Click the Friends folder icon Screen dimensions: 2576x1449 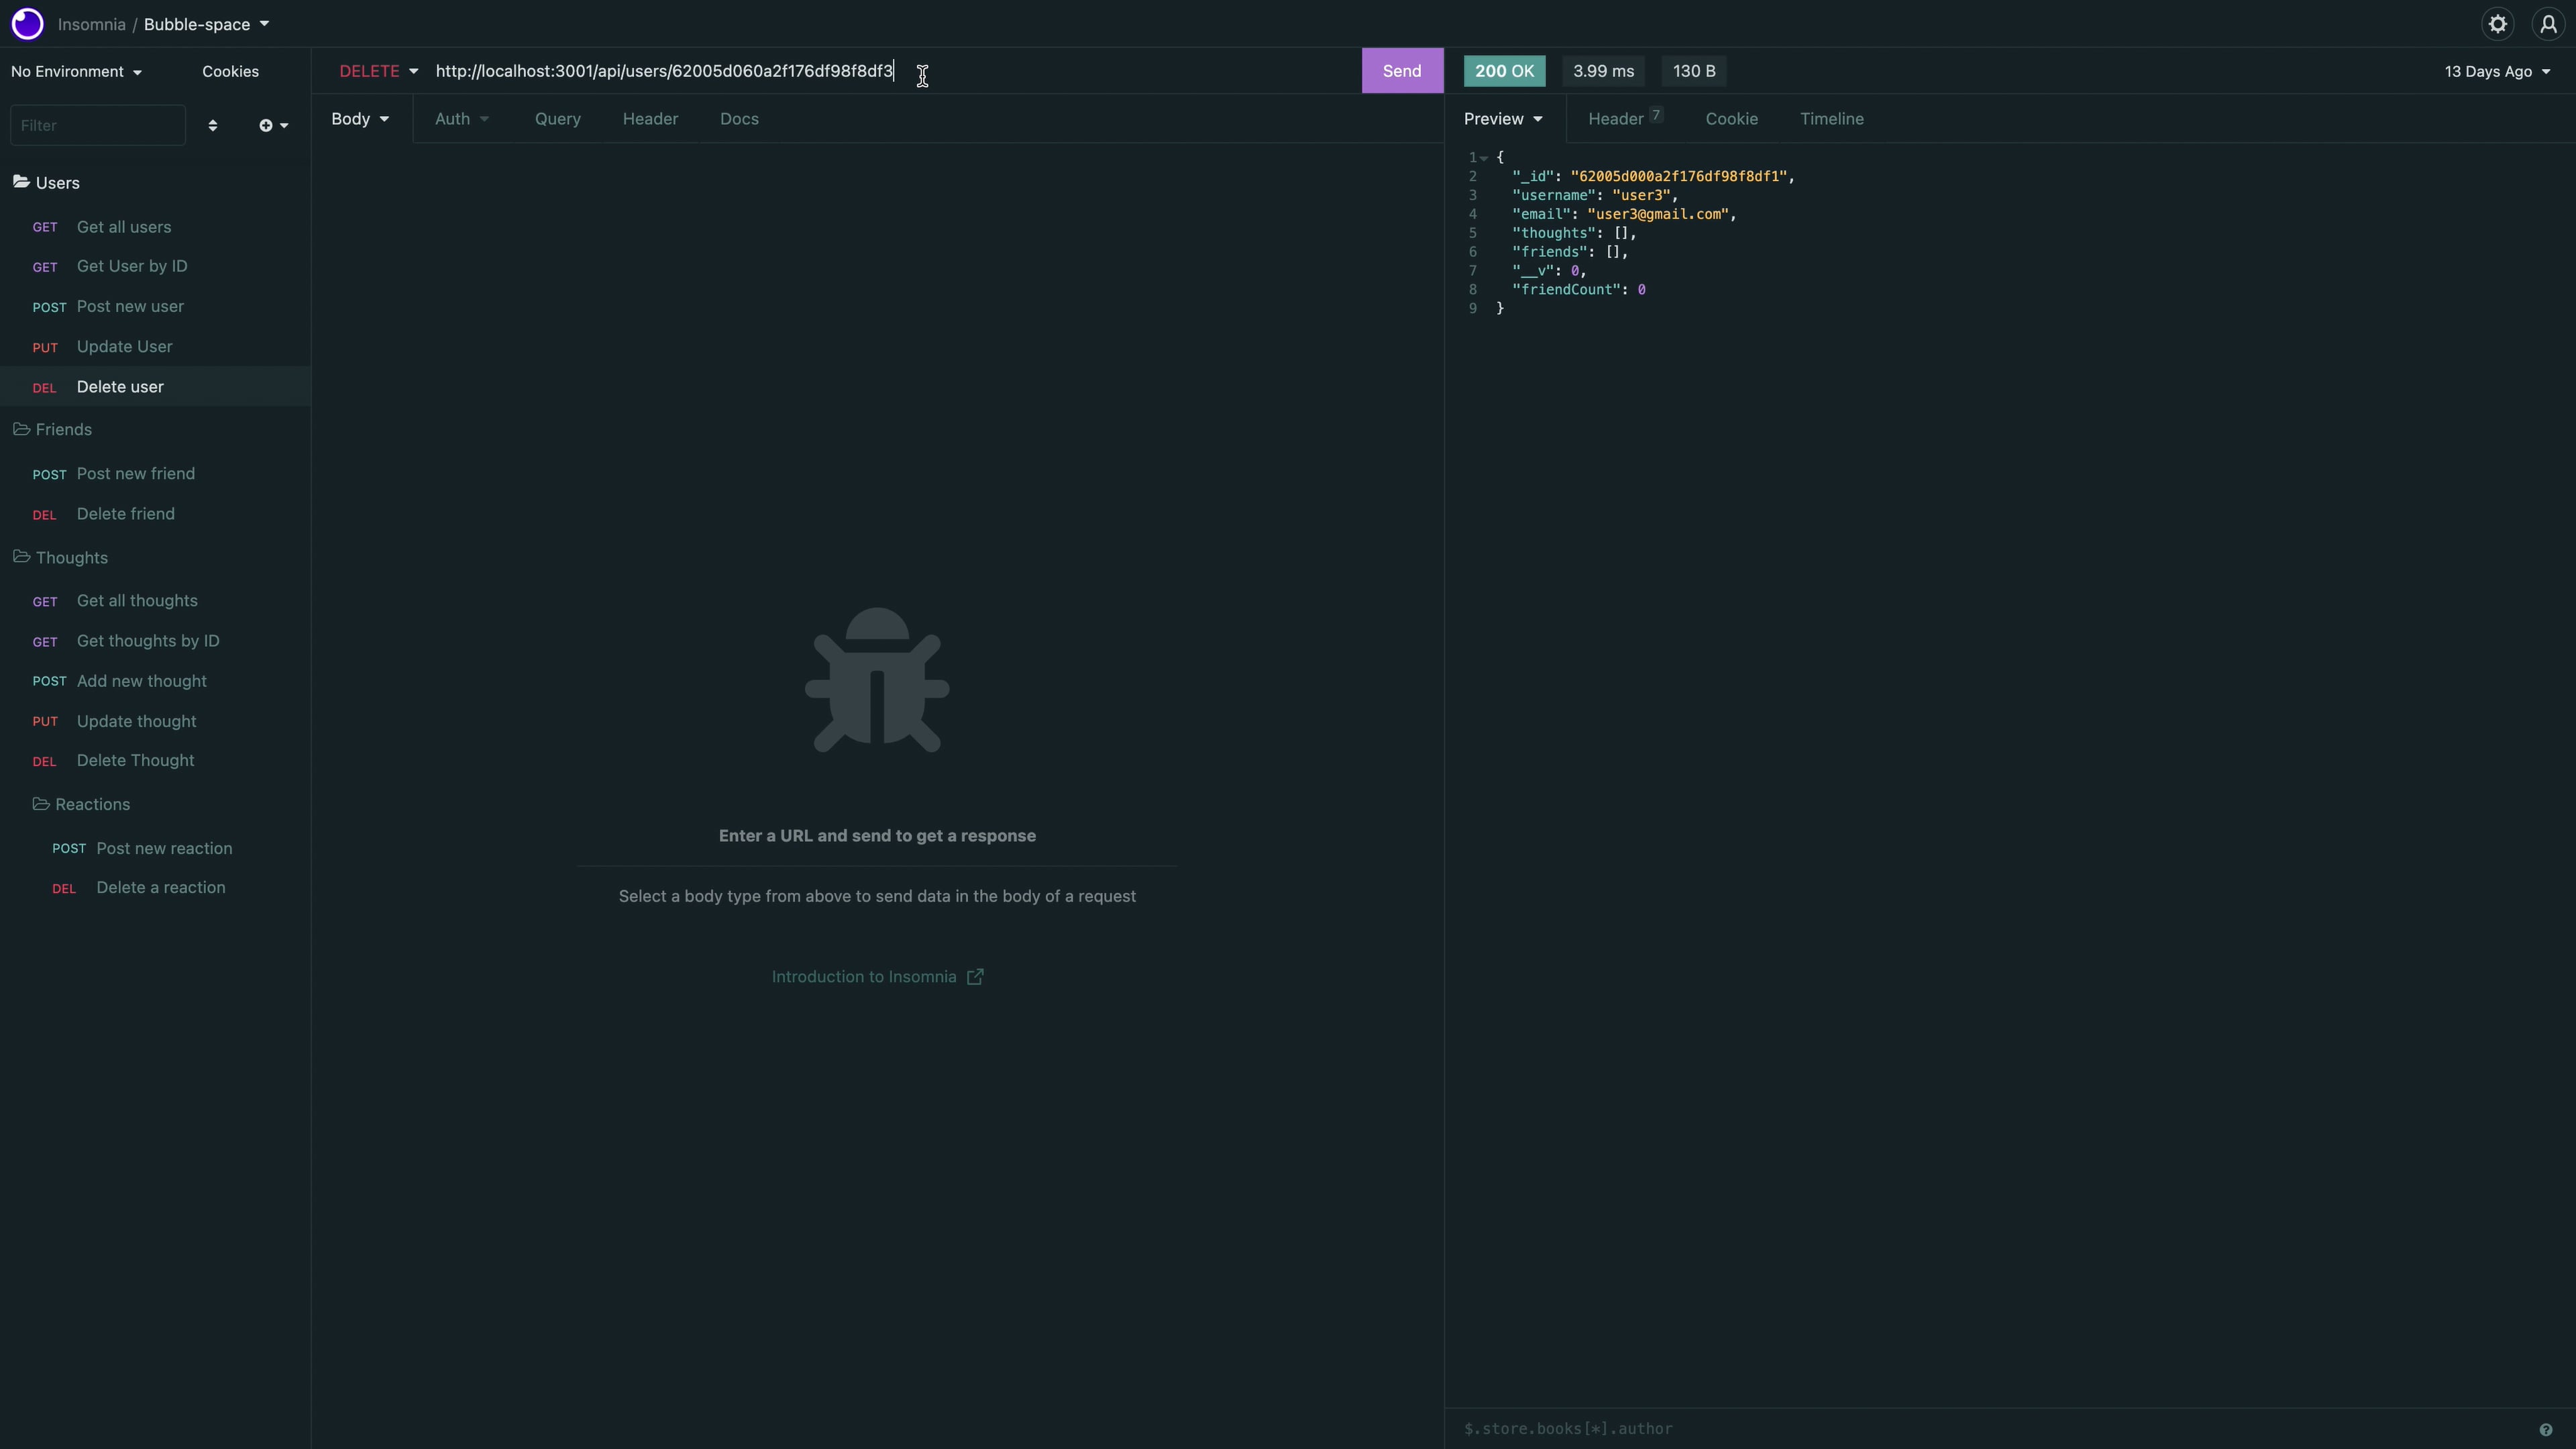click(x=21, y=429)
